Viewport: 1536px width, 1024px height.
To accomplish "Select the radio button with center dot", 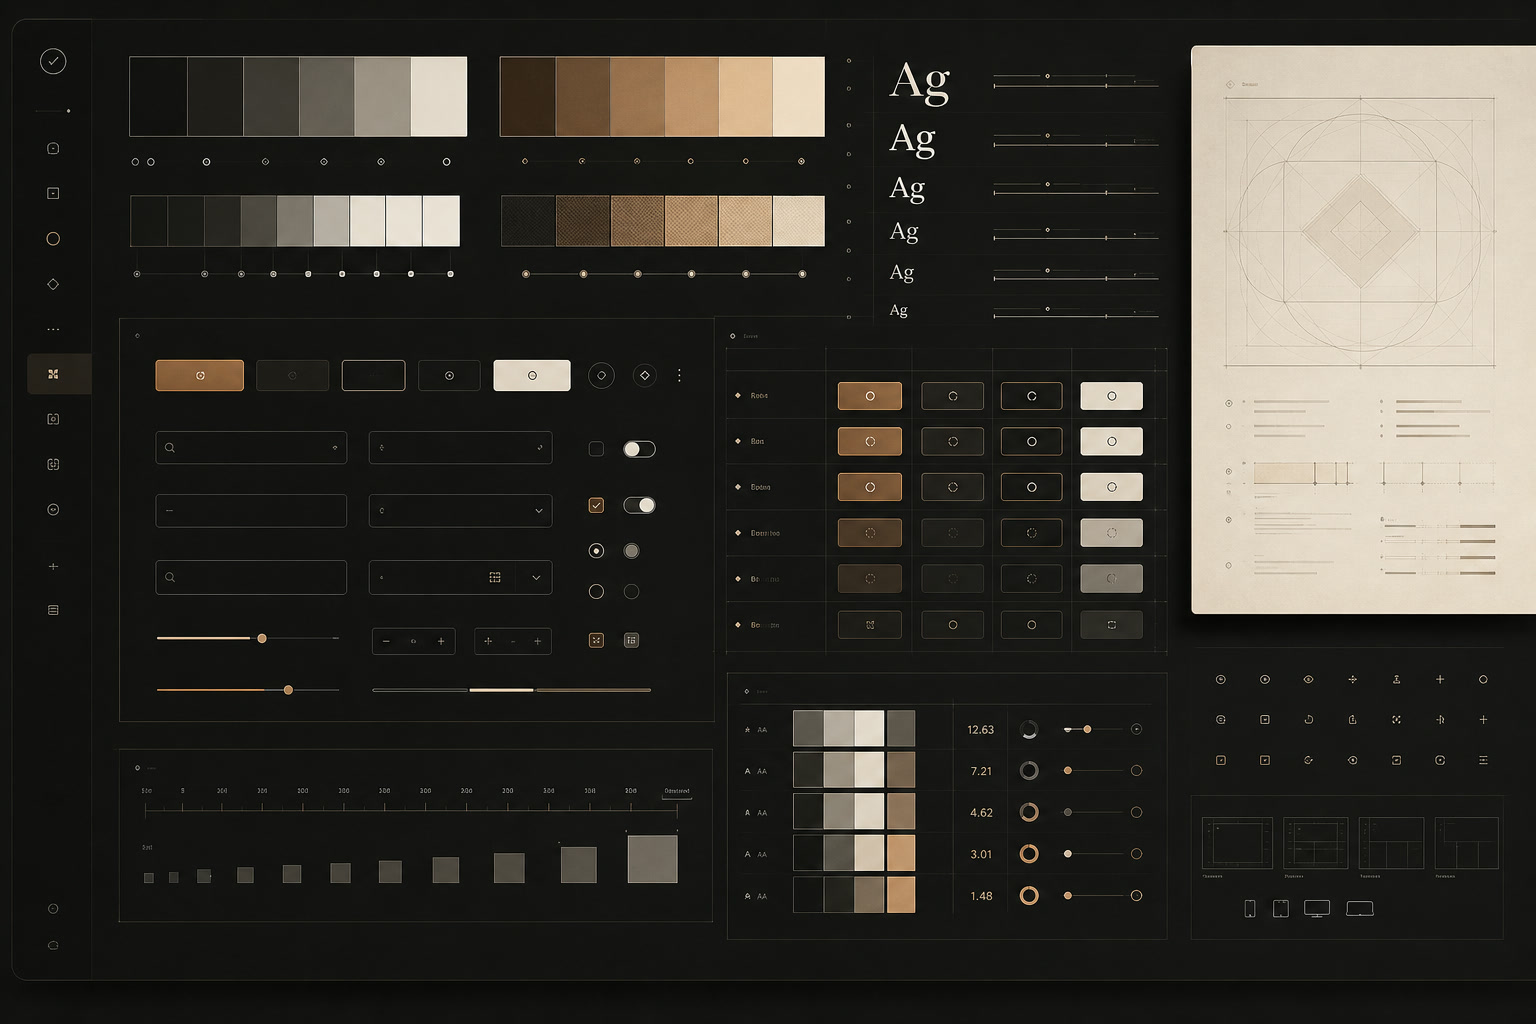I will pyautogui.click(x=596, y=551).
